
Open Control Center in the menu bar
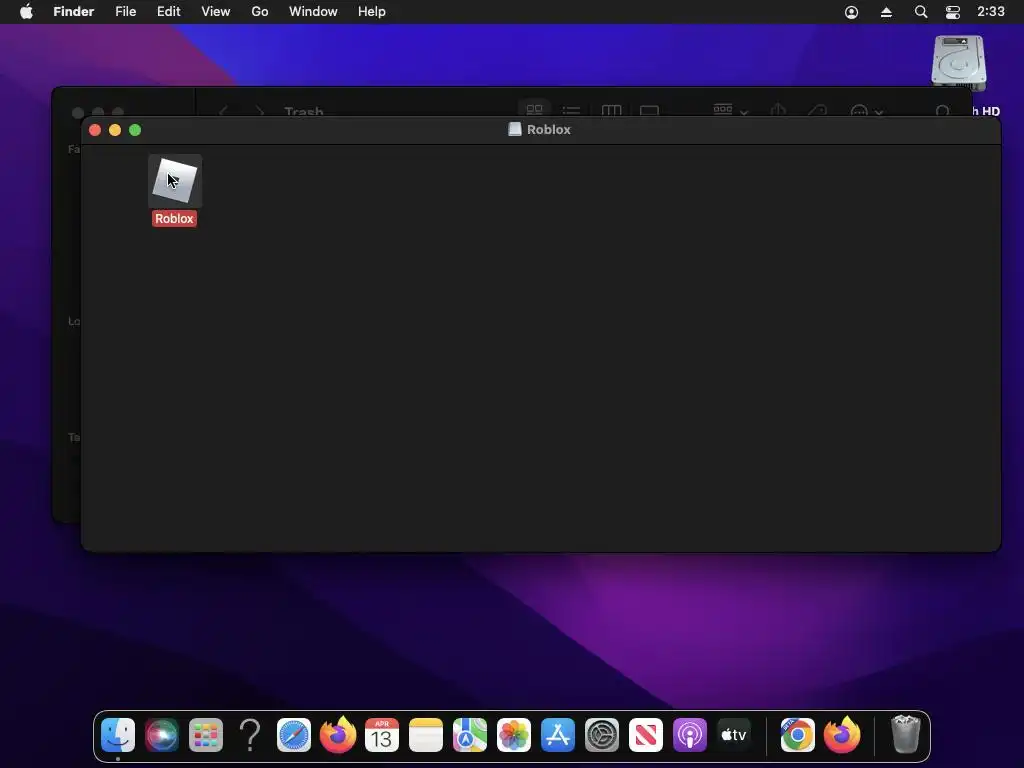pyautogui.click(x=953, y=12)
